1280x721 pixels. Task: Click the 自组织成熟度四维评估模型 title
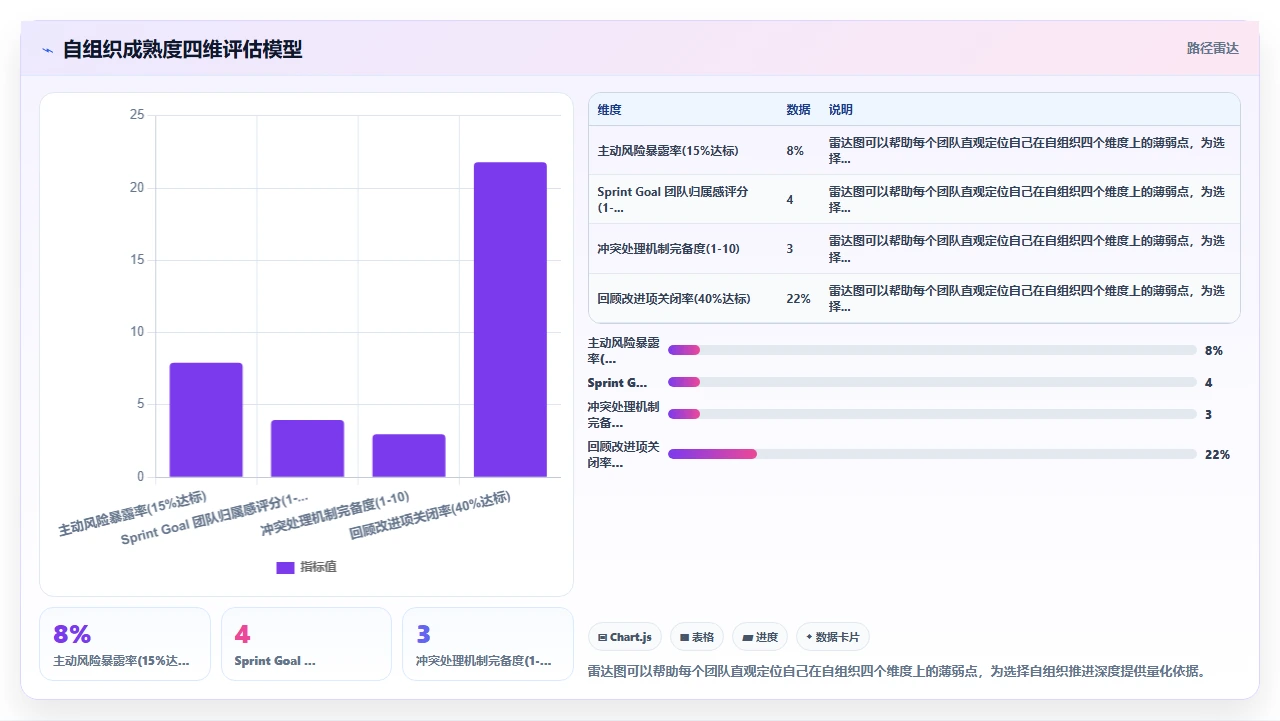coord(182,49)
